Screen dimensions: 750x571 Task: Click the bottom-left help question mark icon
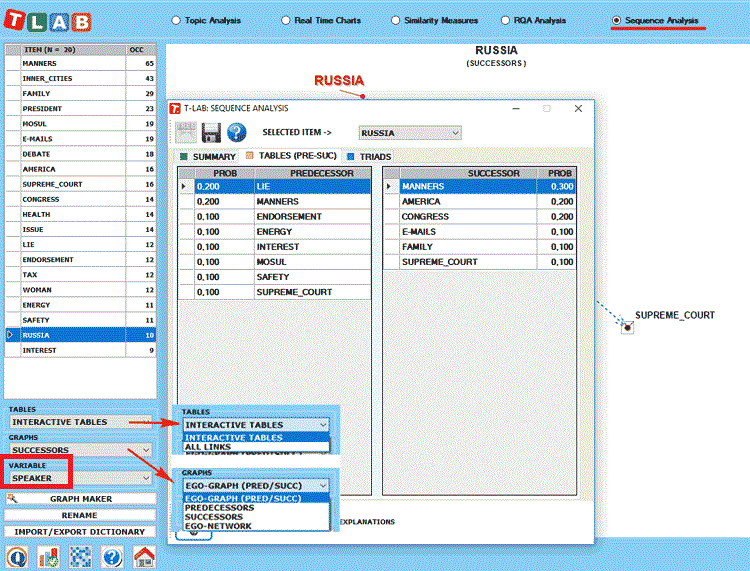[x=112, y=557]
